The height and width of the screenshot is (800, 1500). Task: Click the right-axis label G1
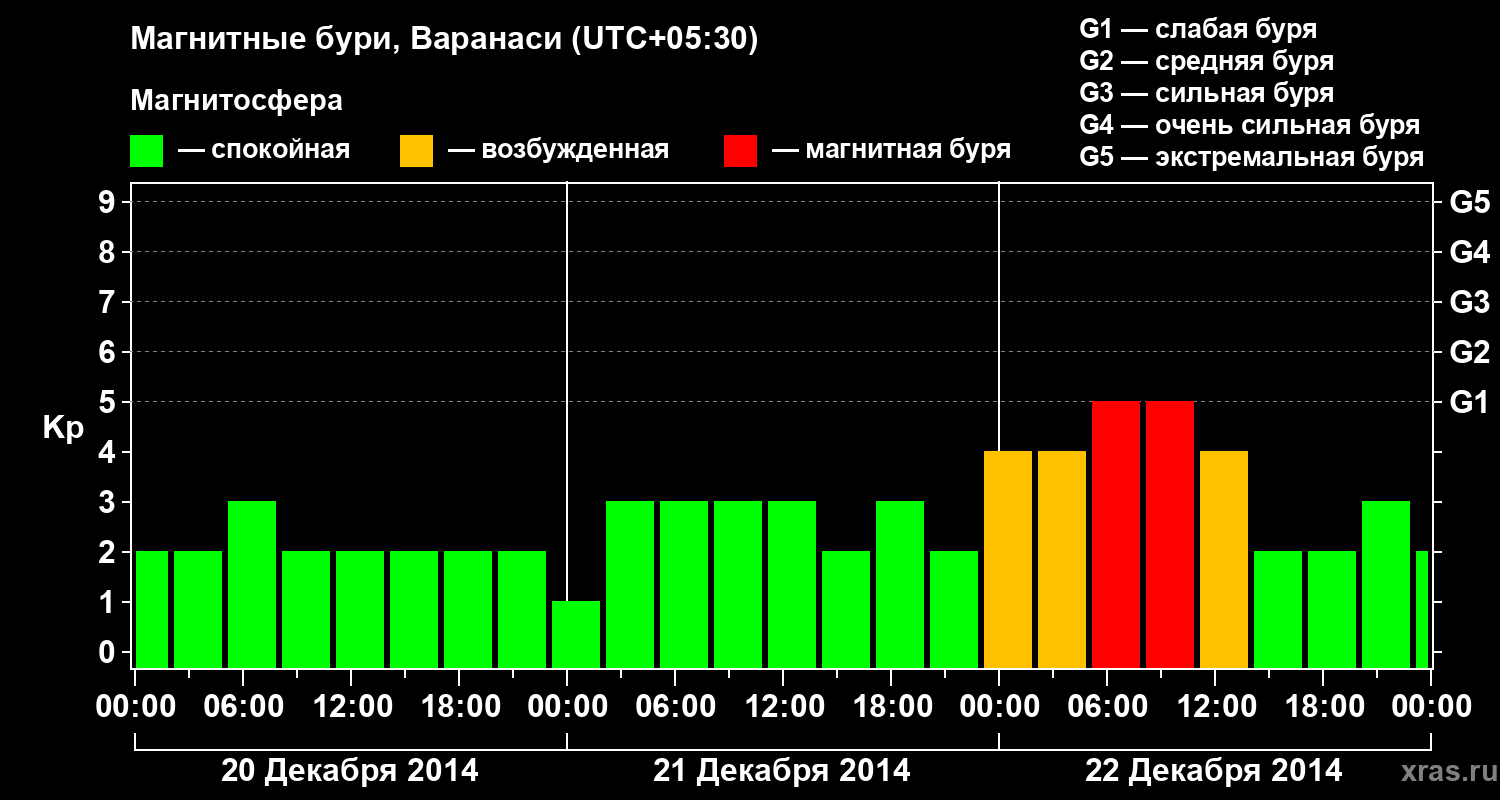1469,402
